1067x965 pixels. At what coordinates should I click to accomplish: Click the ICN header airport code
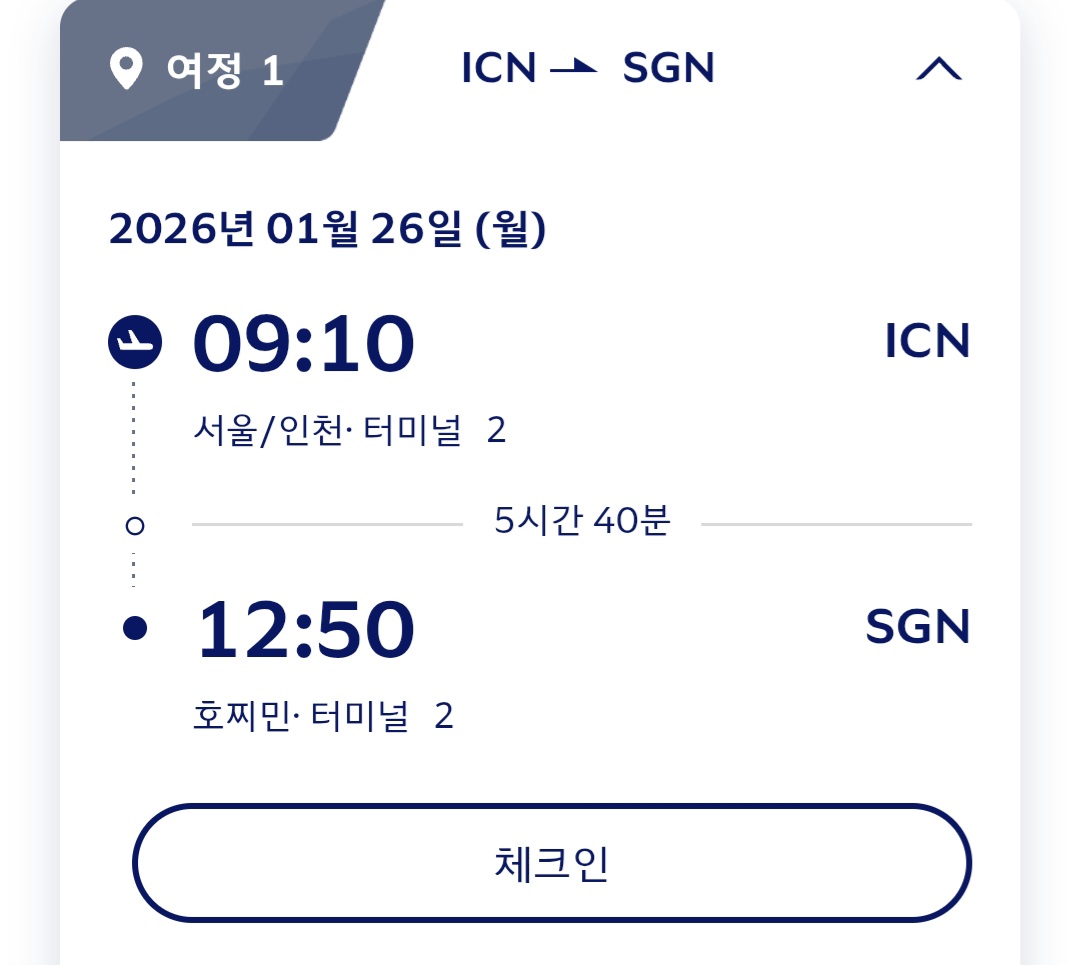tap(499, 69)
